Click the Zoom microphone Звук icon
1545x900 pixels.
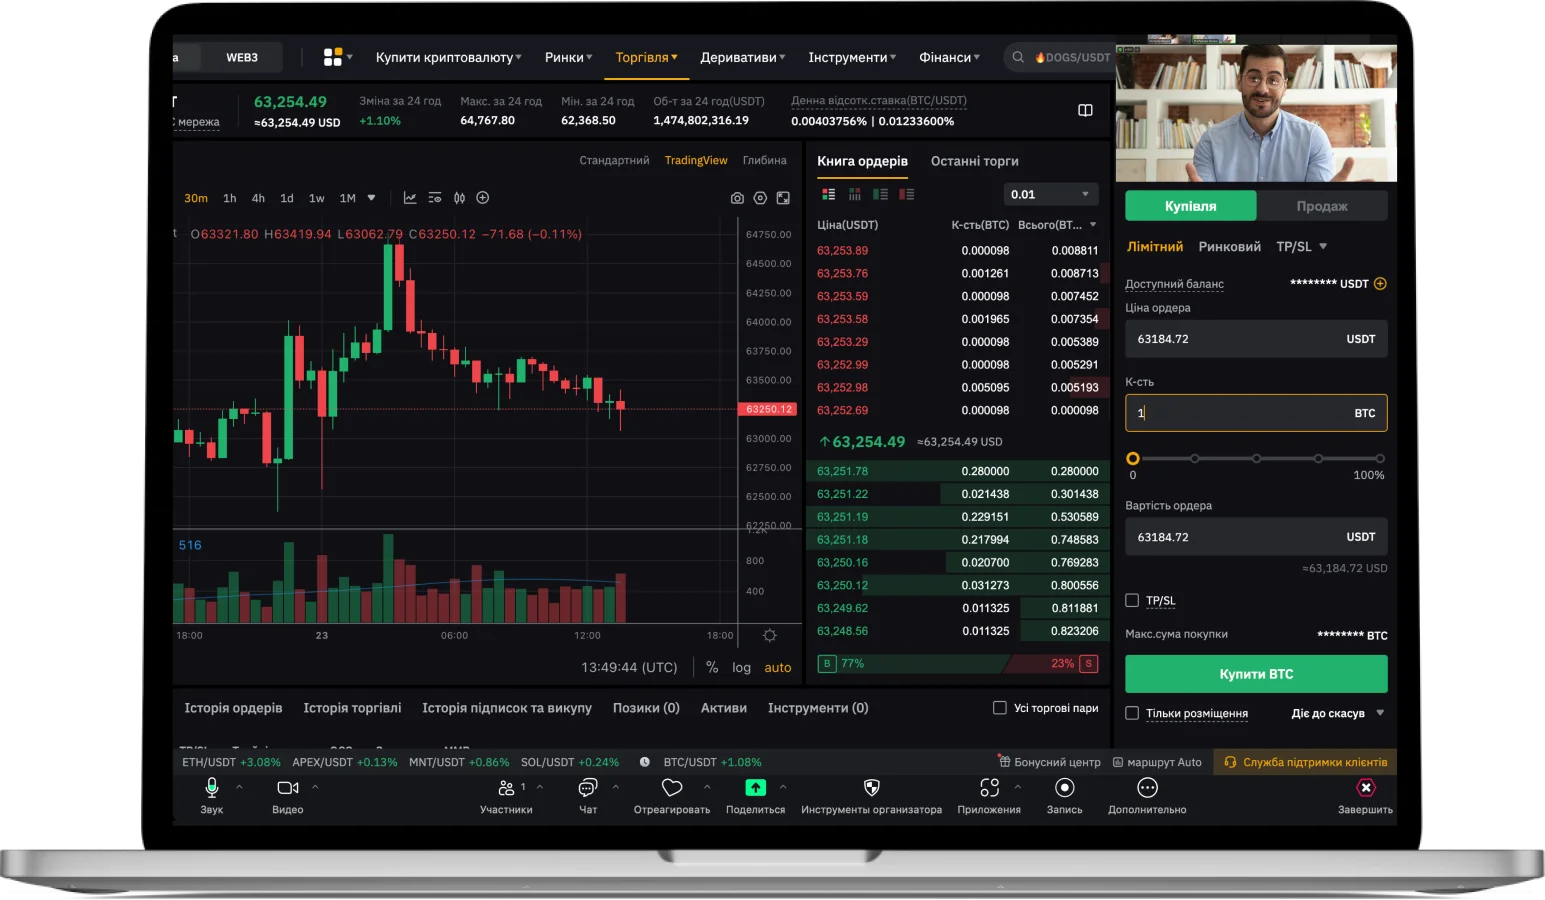(211, 788)
